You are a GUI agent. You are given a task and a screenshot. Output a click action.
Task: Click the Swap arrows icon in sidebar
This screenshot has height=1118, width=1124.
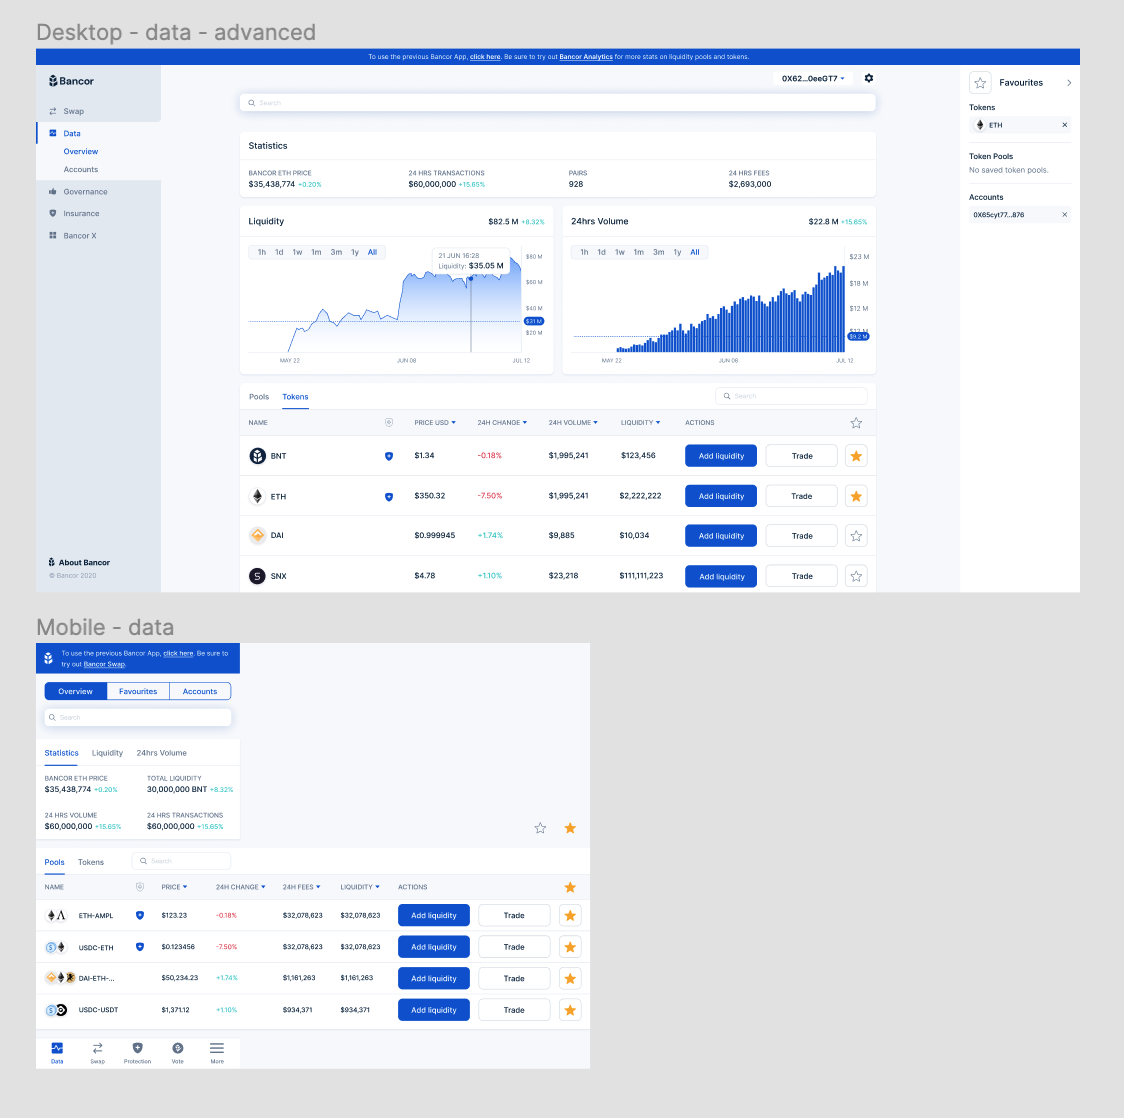point(52,111)
